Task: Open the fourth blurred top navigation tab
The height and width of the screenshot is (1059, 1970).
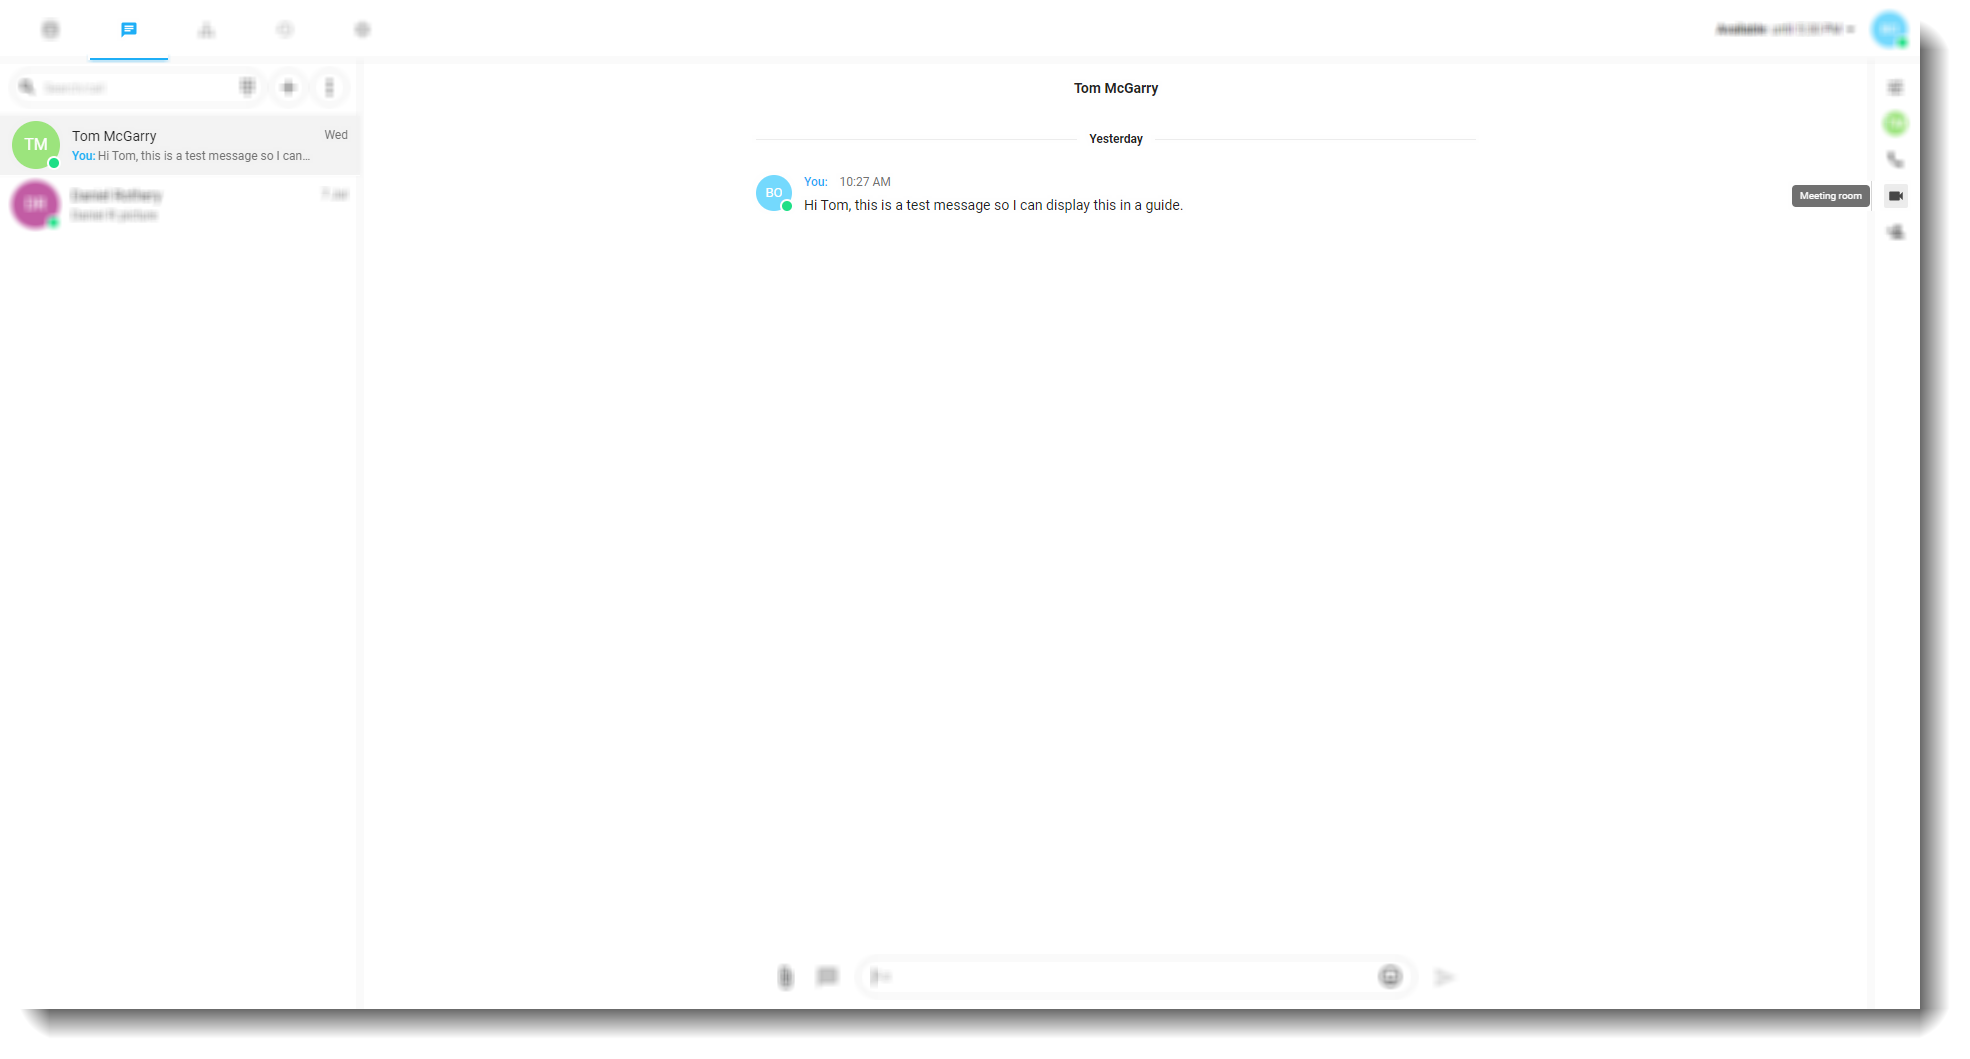Action: tap(285, 30)
